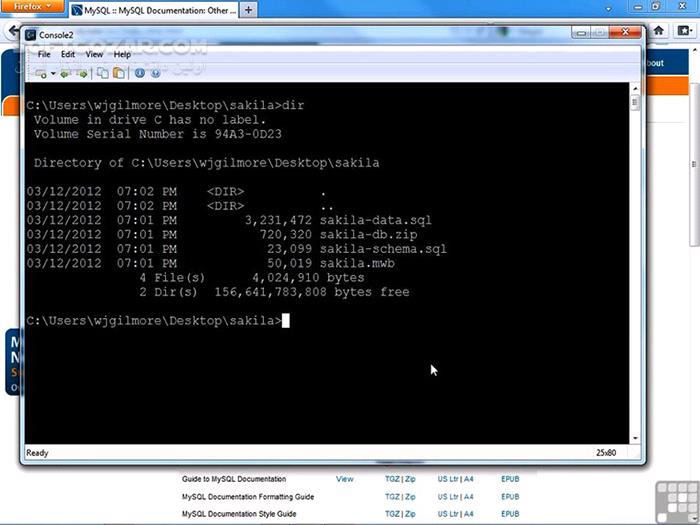This screenshot has width=700, height=525.
Task: Click View link for Guide to MySQL Documentation
Action: pyautogui.click(x=345, y=479)
